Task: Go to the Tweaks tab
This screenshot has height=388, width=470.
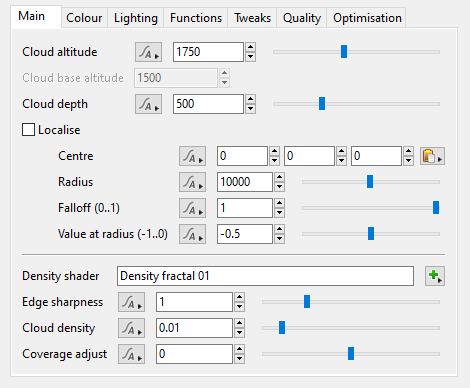Action: coord(252,18)
